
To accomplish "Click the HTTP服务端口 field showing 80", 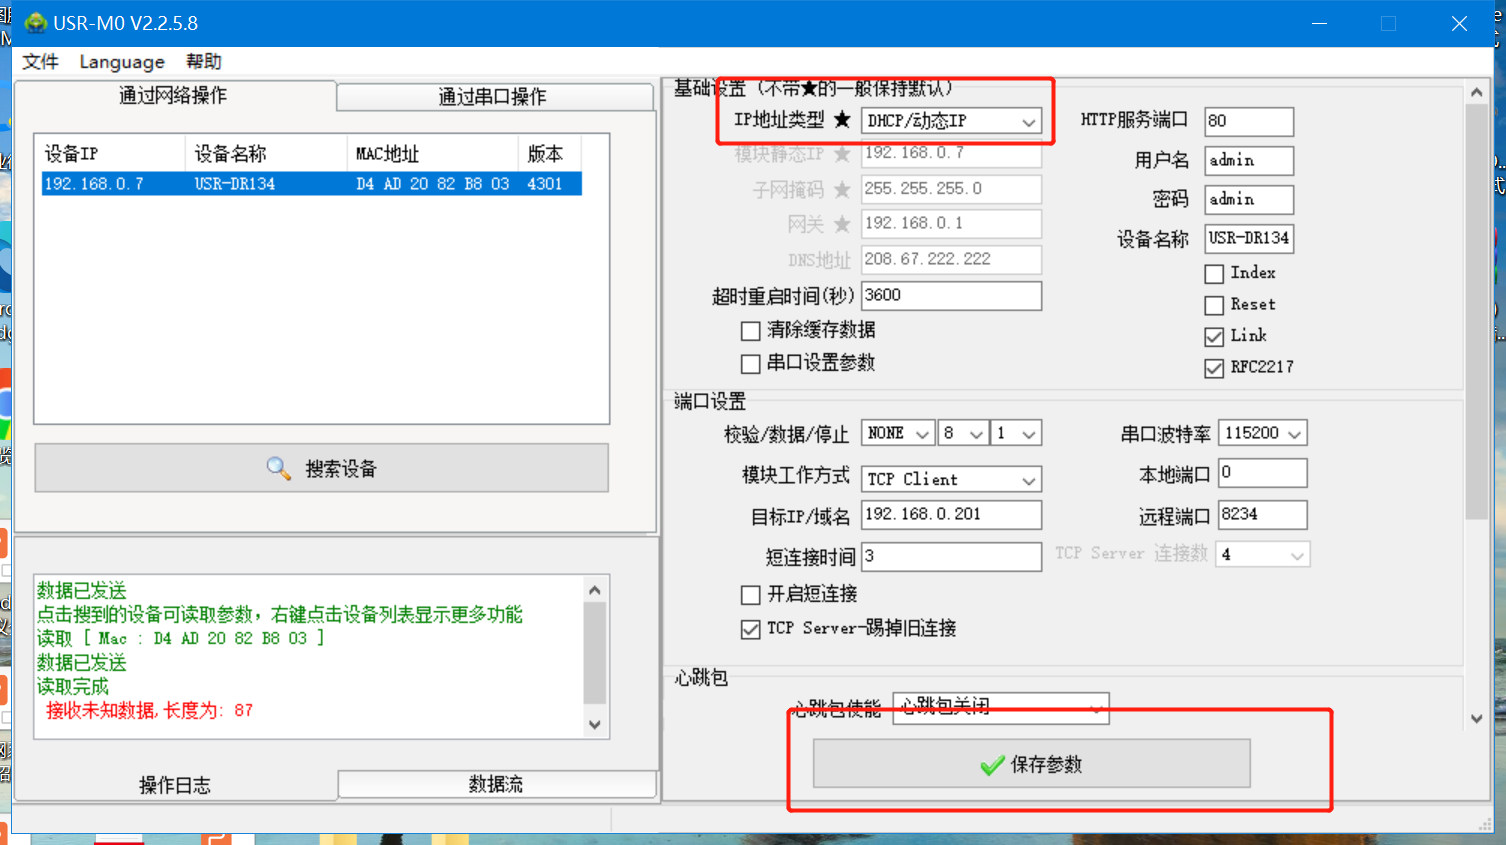I will [1249, 121].
